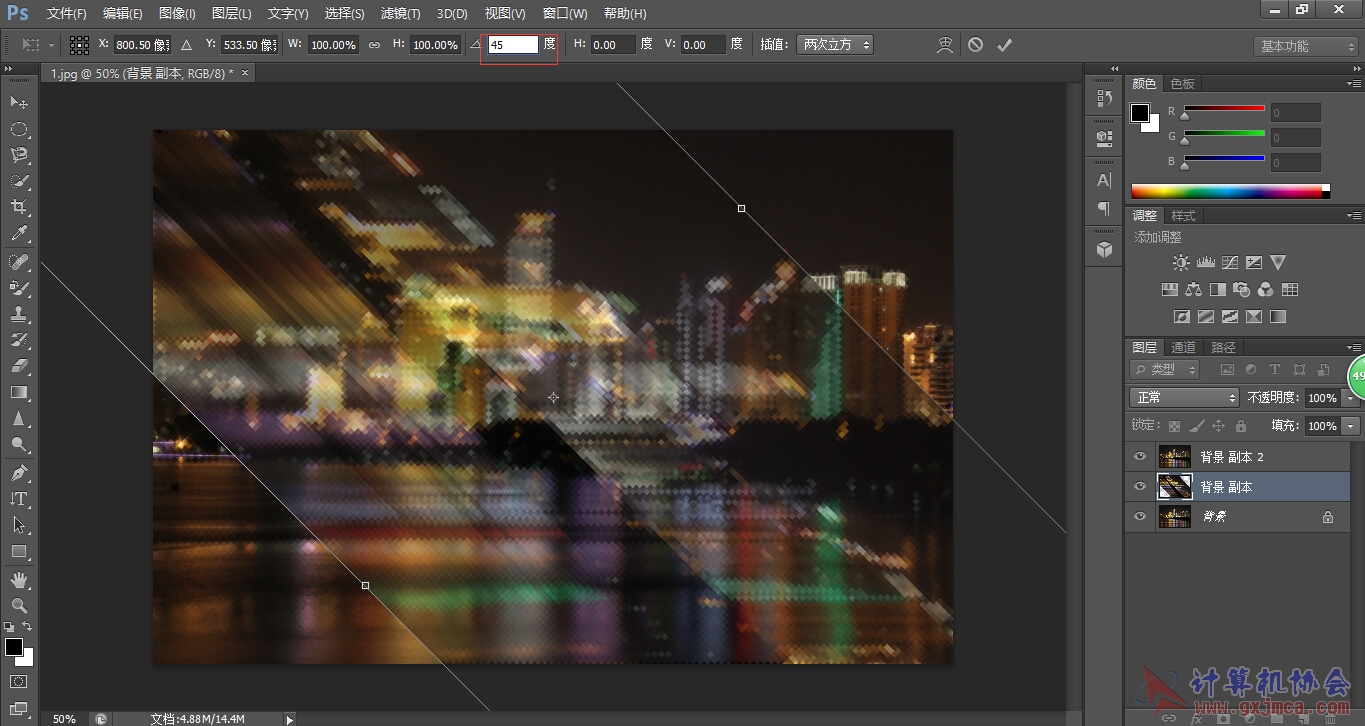Hide the 背景 副本 layer
Image resolution: width=1365 pixels, height=726 pixels.
[x=1140, y=487]
